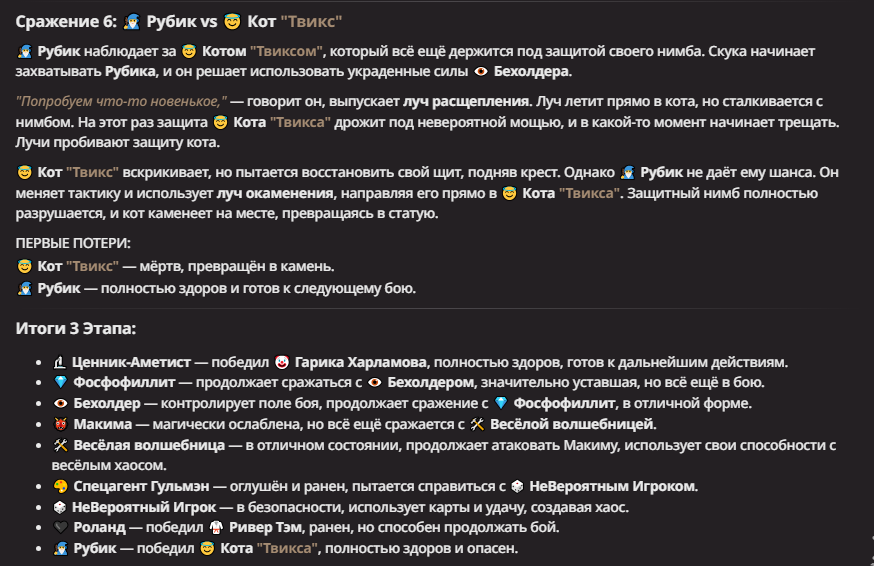Viewport: 874px width, 566px height.
Task: Click the italic quote Попробуем что-то новенькое
Action: click(121, 101)
